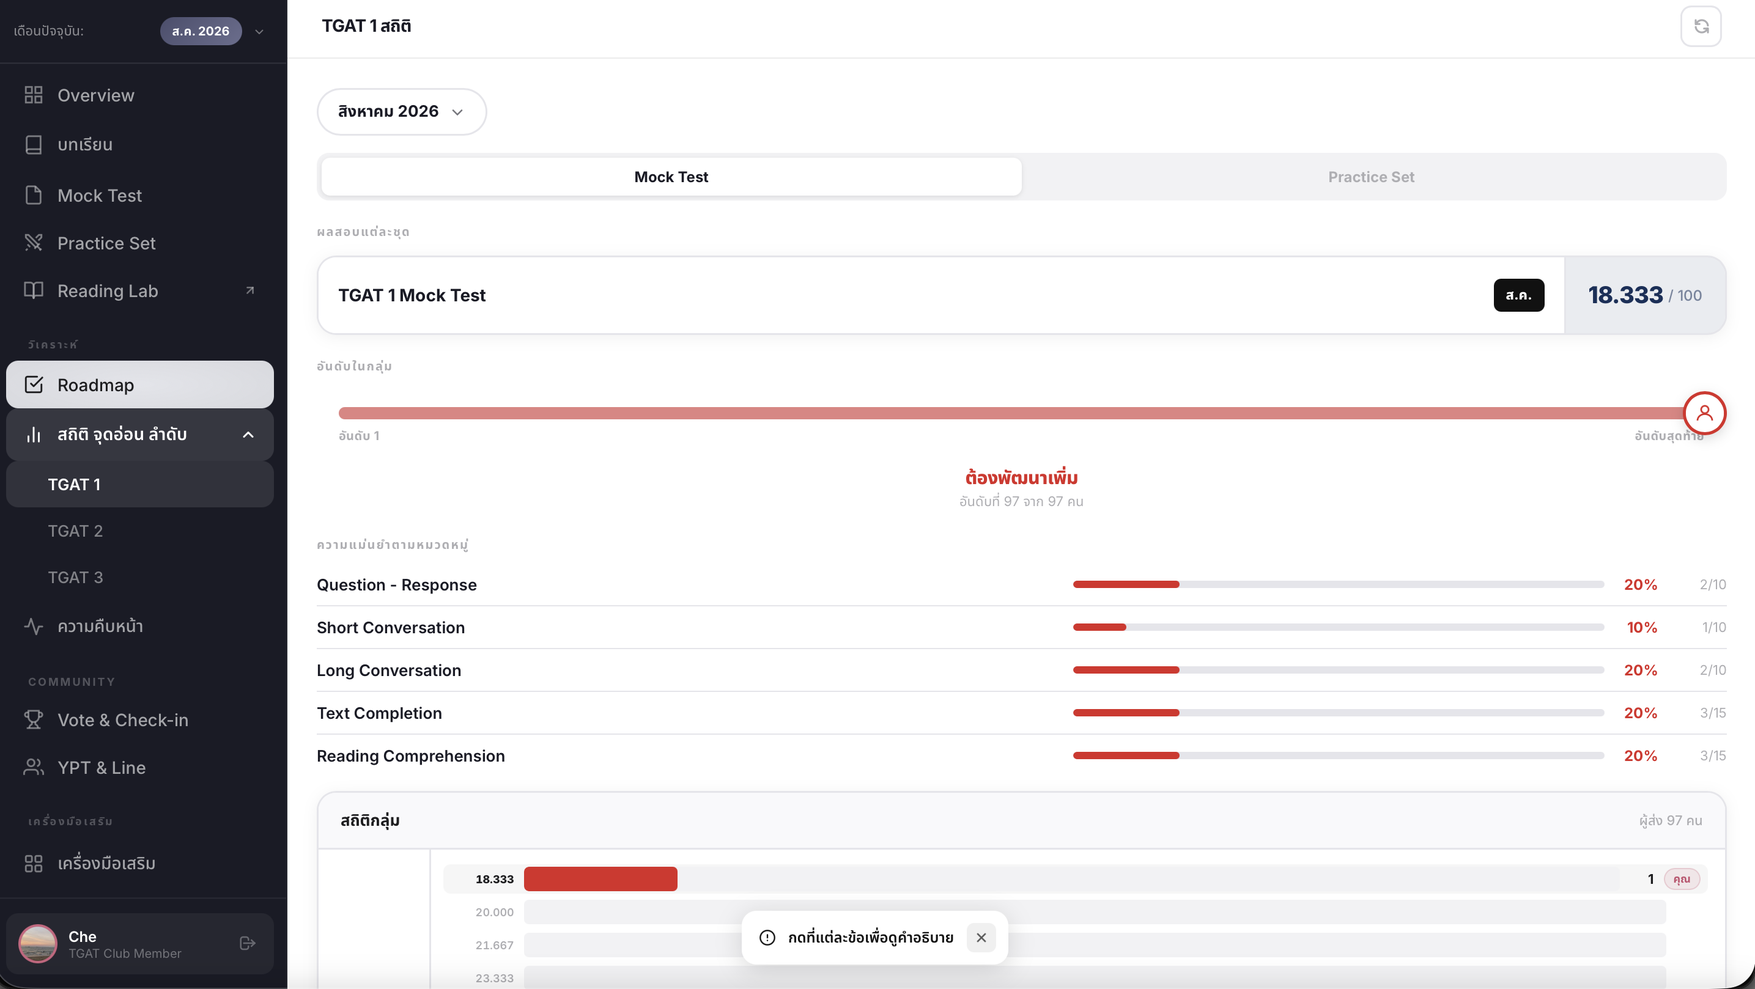Open บทเรียน in the sidebar
Viewport: 1755px width, 989px height.
tap(140, 145)
